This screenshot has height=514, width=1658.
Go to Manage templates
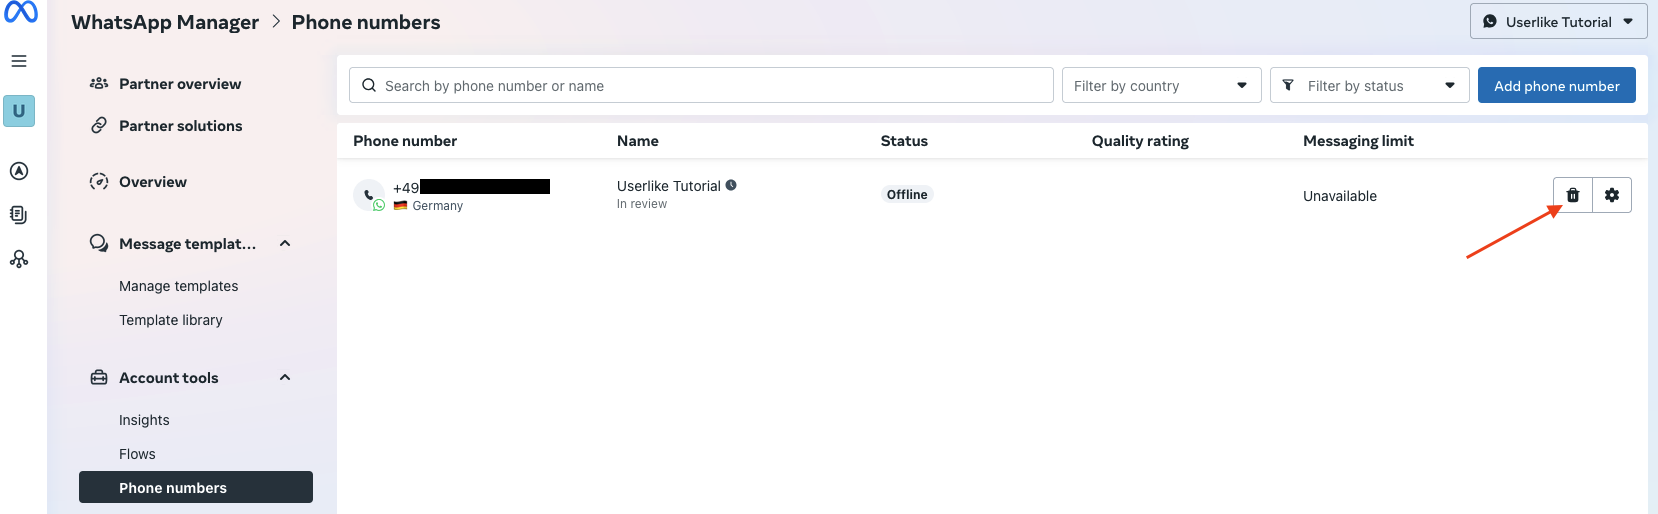(x=179, y=286)
